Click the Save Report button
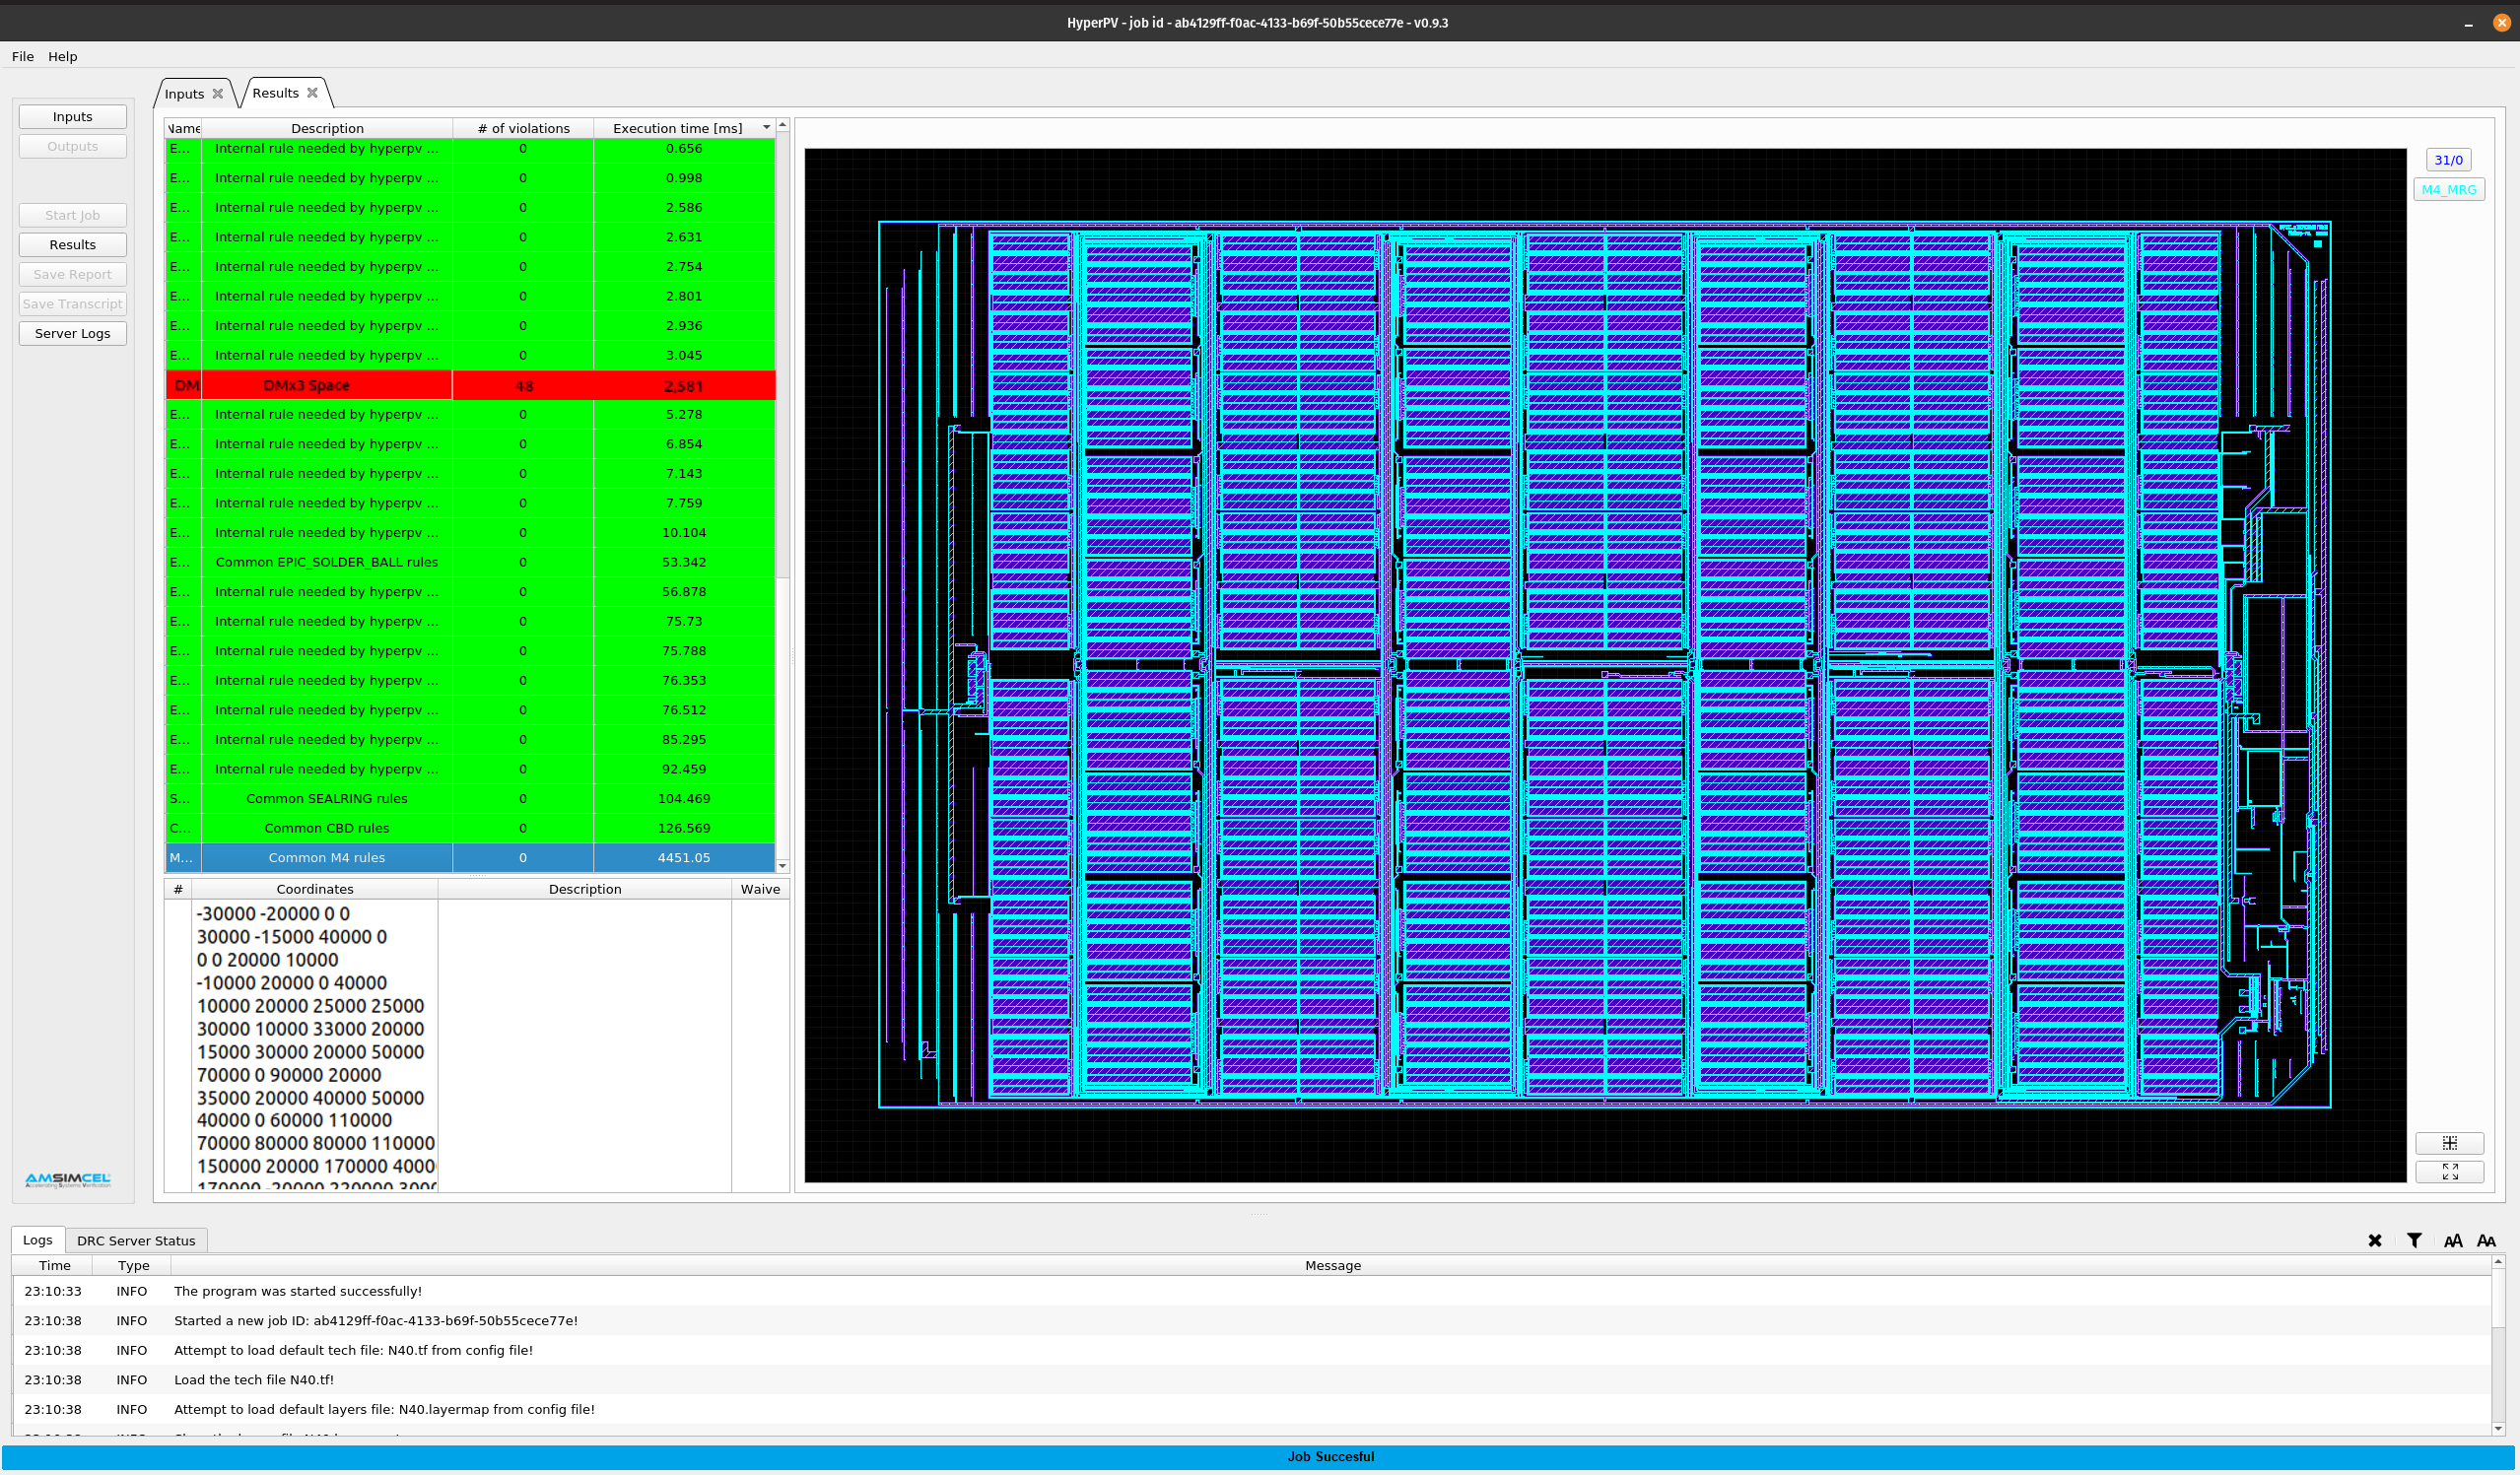Image resolution: width=2520 pixels, height=1475 pixels. tap(73, 275)
